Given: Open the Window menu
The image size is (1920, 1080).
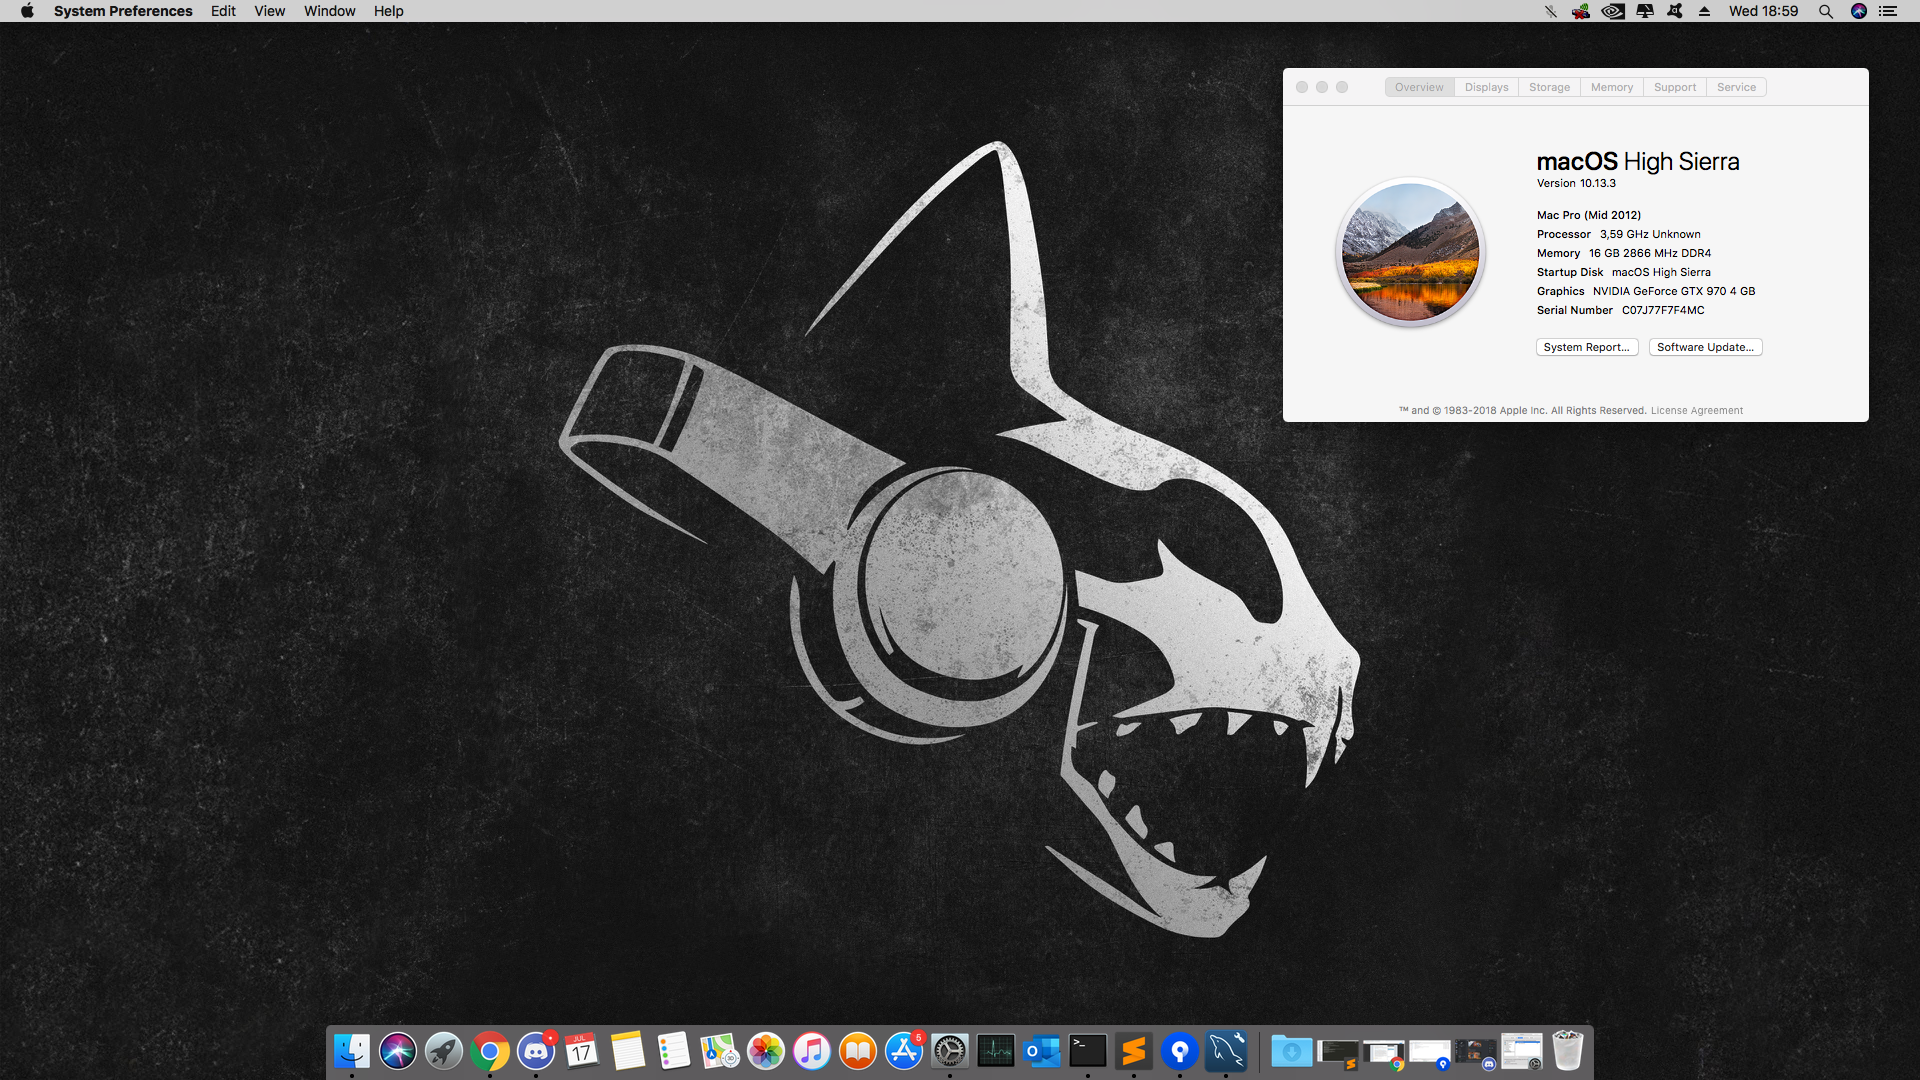Looking at the screenshot, I should coord(329,11).
